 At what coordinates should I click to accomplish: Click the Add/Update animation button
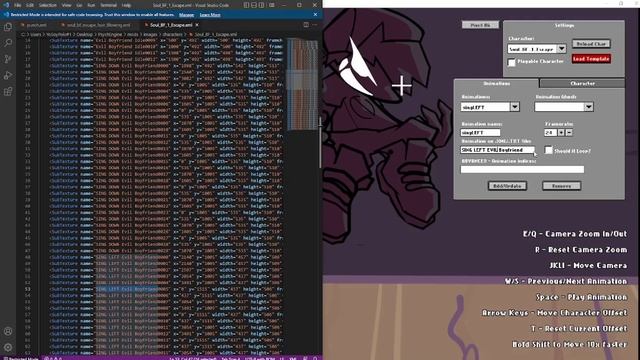[507, 186]
